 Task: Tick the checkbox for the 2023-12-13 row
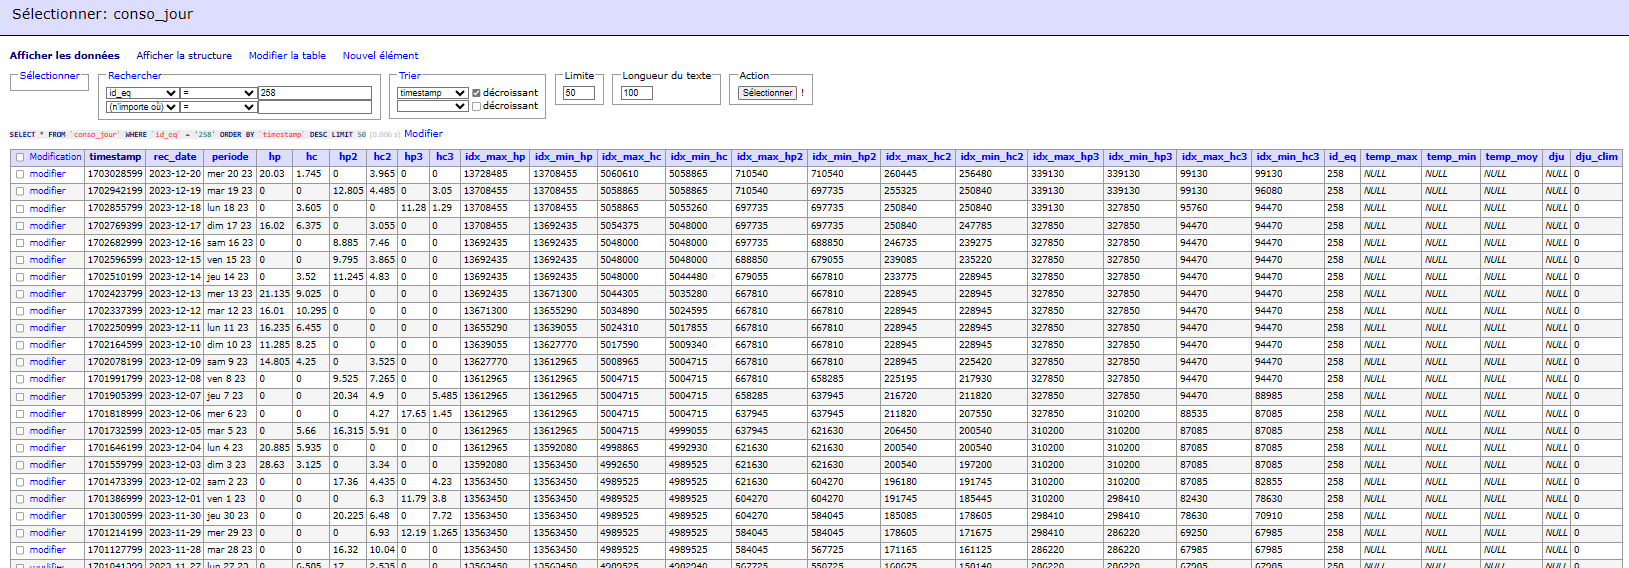(x=20, y=294)
